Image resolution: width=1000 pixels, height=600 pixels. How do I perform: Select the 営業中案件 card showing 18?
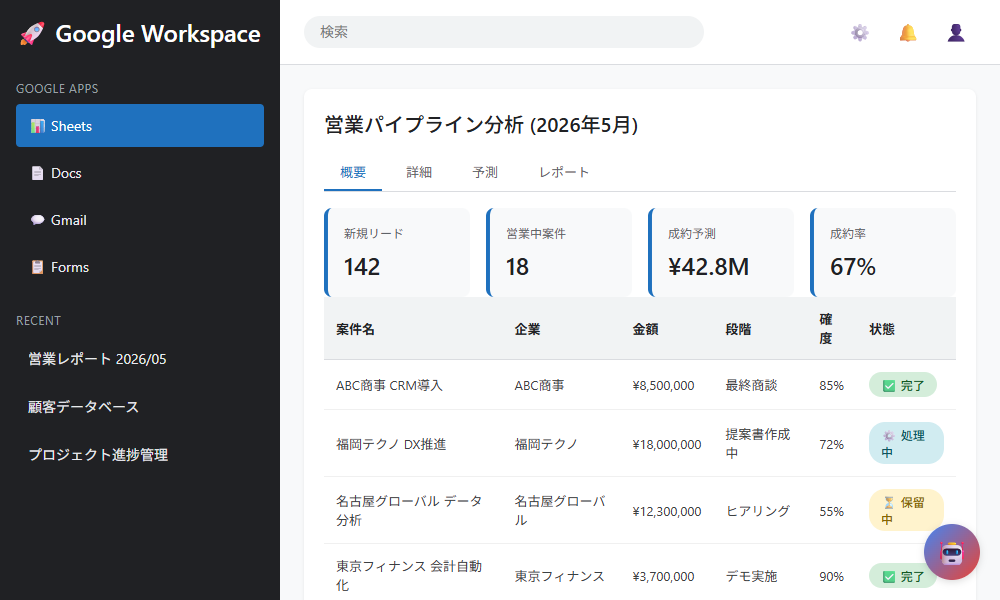(559, 252)
